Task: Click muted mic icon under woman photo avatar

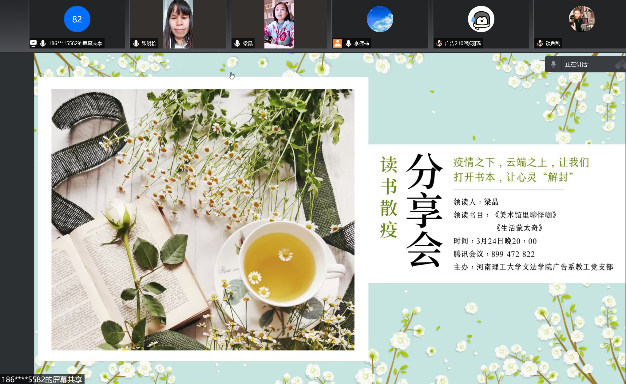Action: (x=540, y=43)
